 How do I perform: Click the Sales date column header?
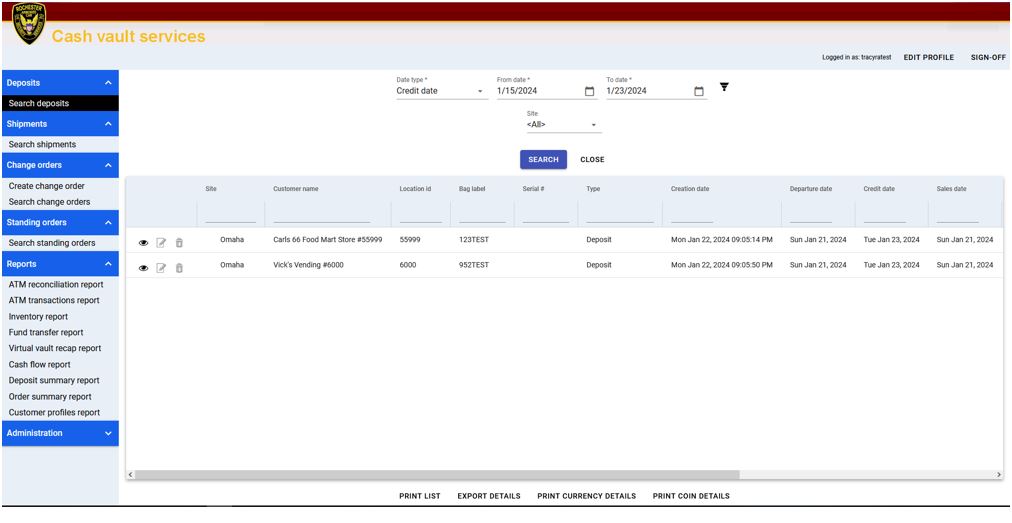(951, 189)
